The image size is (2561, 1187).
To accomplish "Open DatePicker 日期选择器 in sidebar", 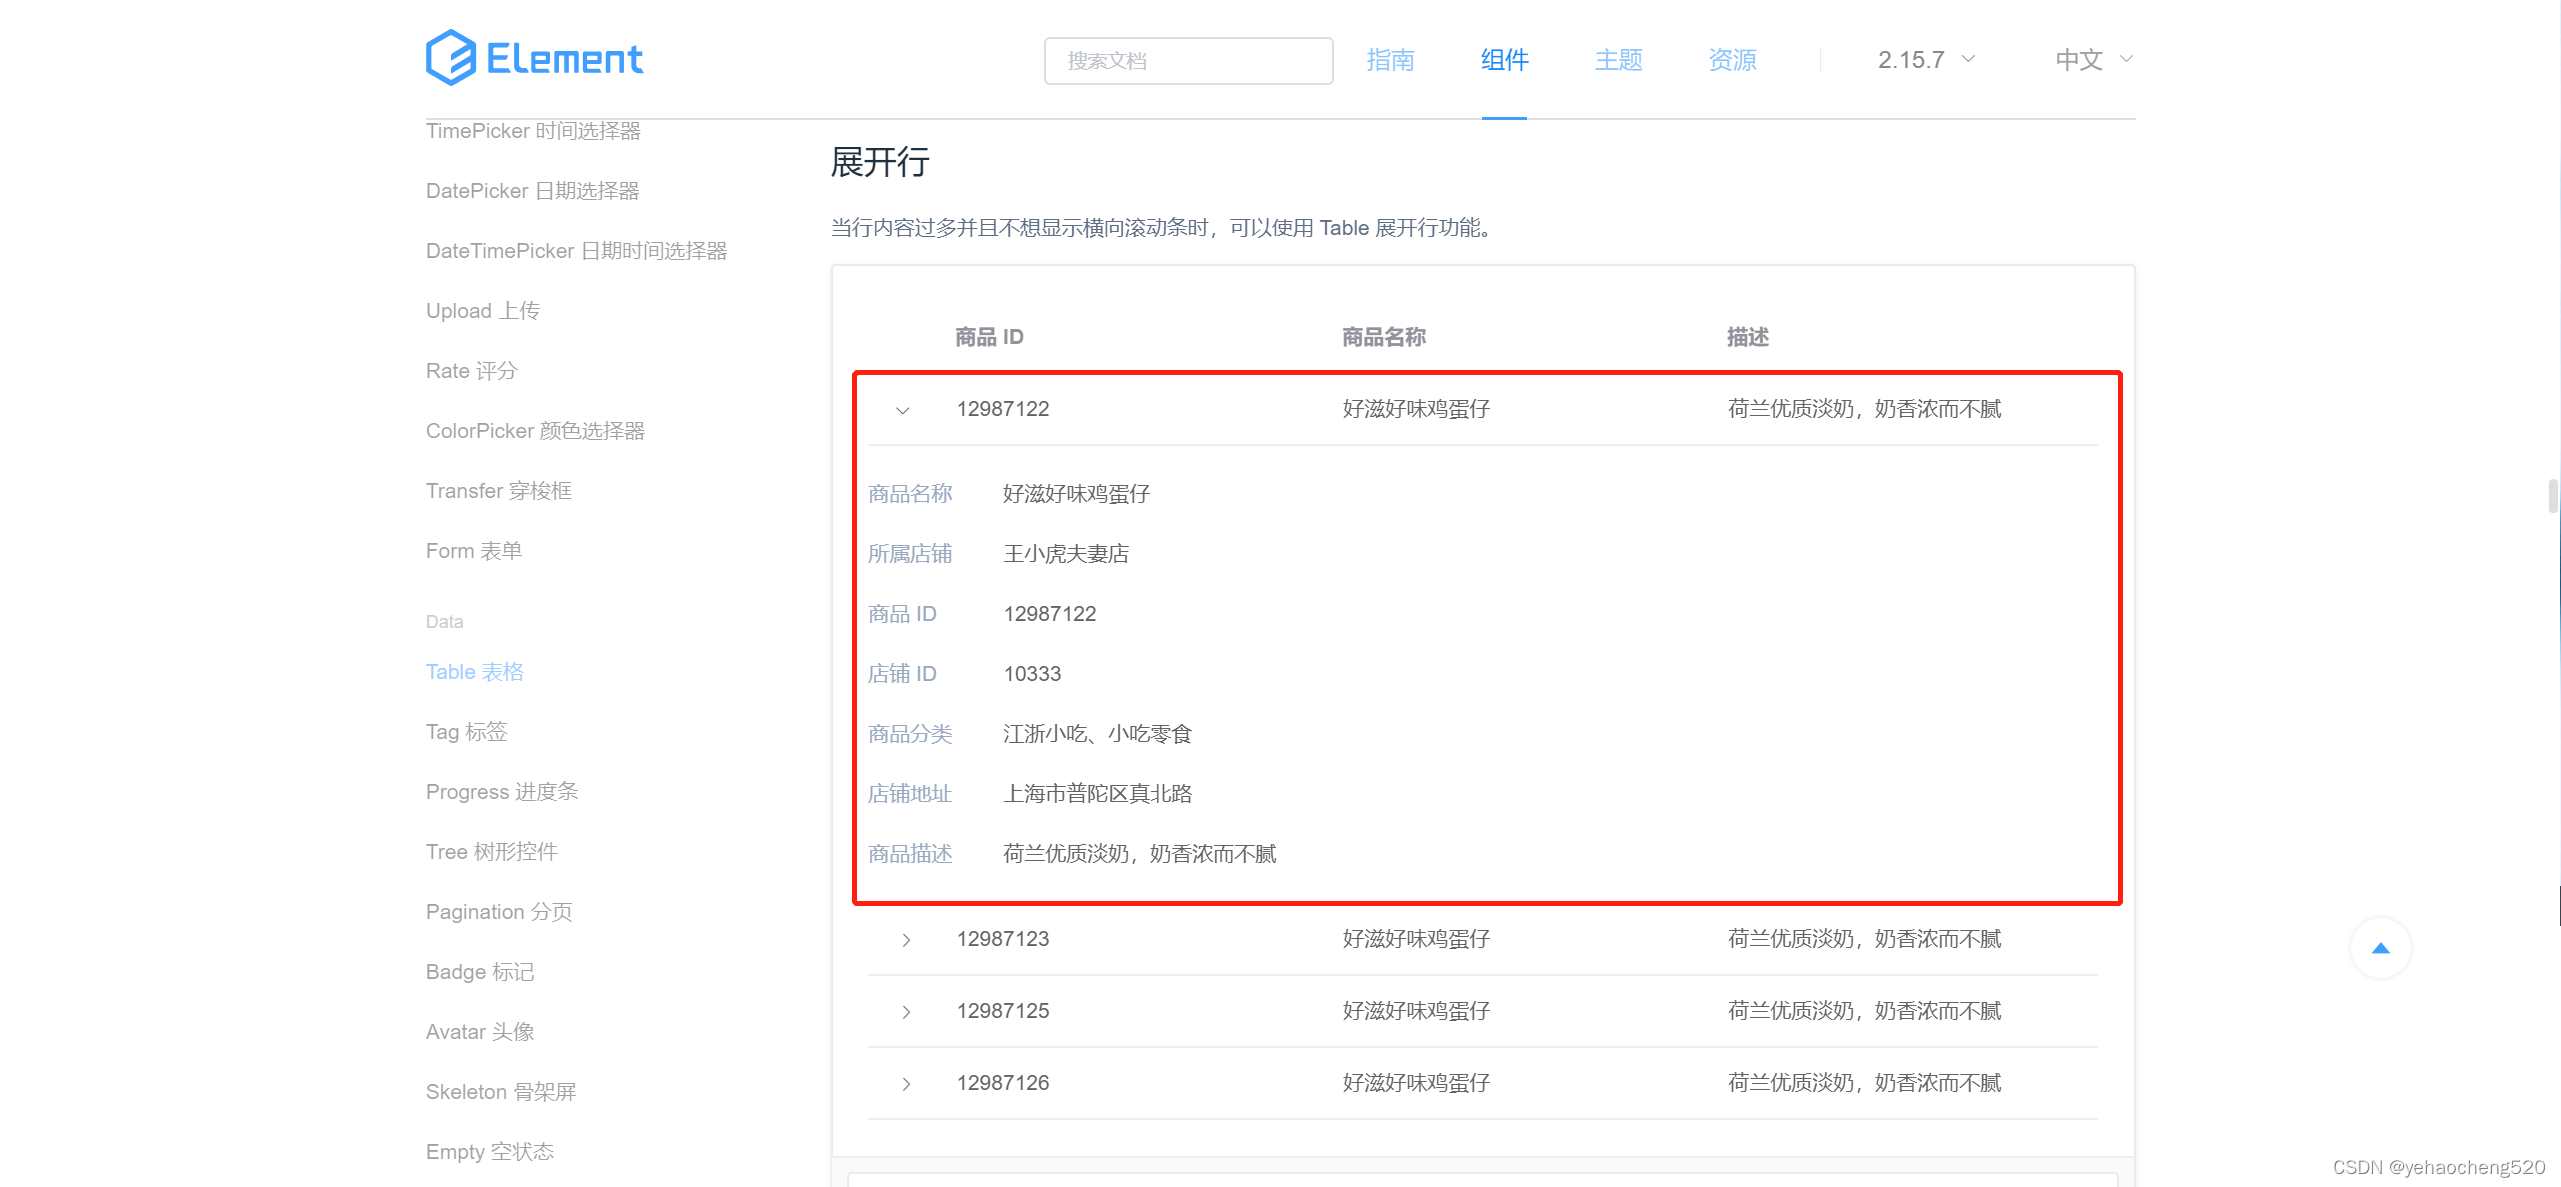I will (x=532, y=191).
